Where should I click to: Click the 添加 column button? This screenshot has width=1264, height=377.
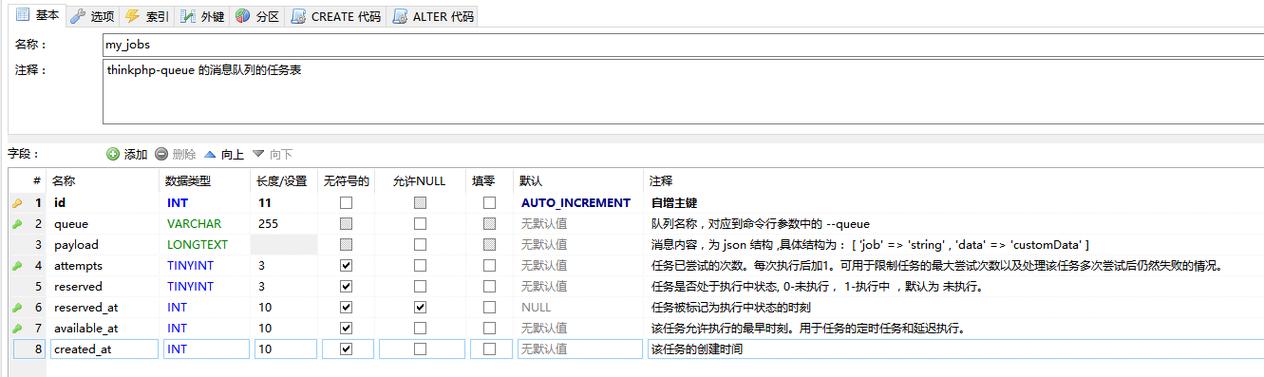pyautogui.click(x=127, y=154)
